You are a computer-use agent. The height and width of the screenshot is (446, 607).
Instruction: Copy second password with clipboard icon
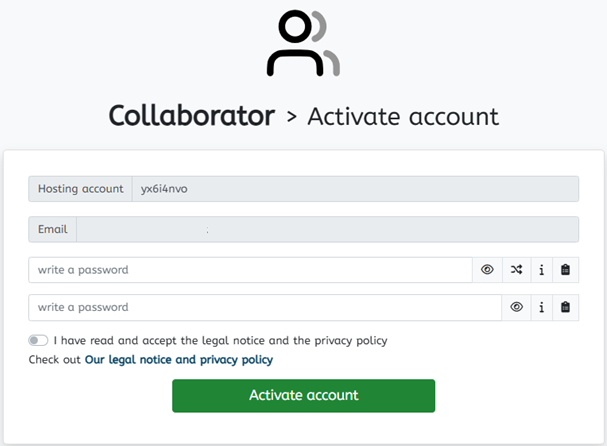click(565, 307)
